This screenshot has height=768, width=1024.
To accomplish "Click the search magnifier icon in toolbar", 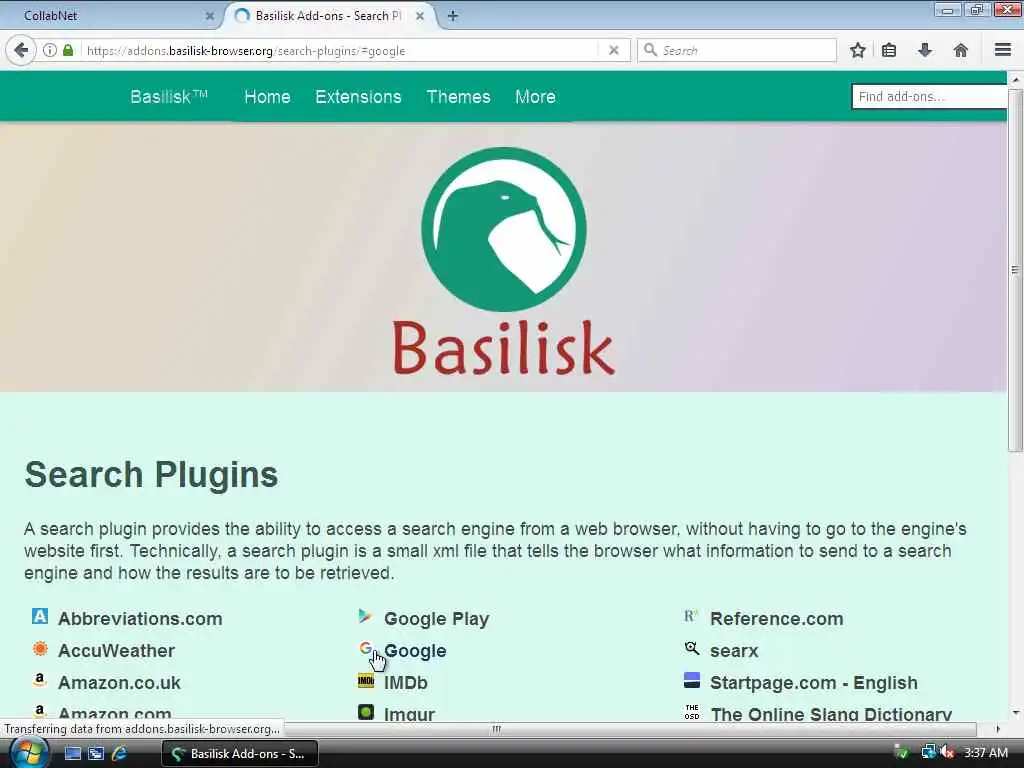I will [650, 50].
